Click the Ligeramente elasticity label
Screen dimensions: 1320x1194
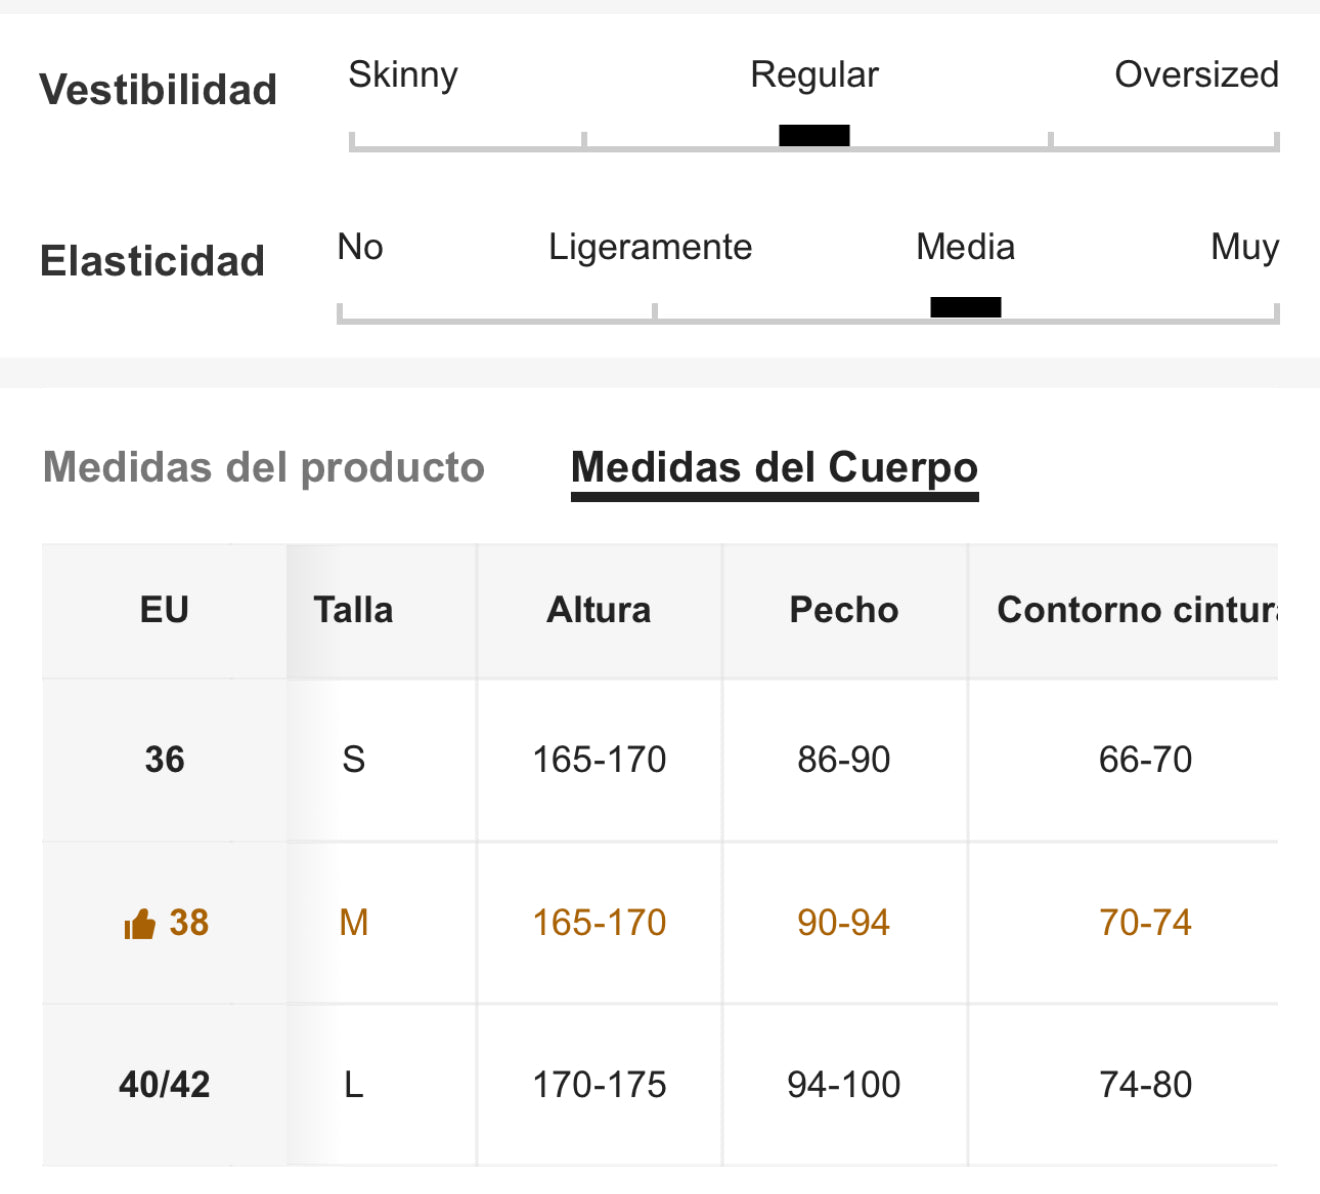tap(650, 247)
